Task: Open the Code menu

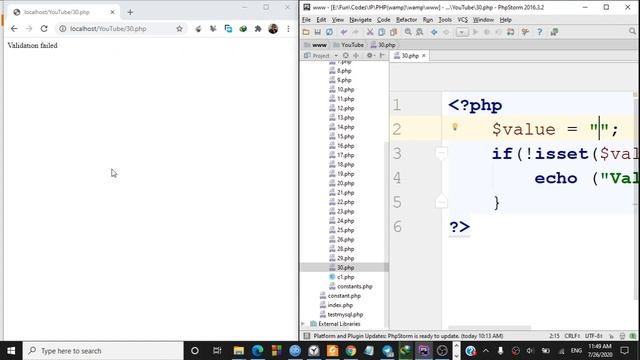Action: pyautogui.click(x=383, y=20)
